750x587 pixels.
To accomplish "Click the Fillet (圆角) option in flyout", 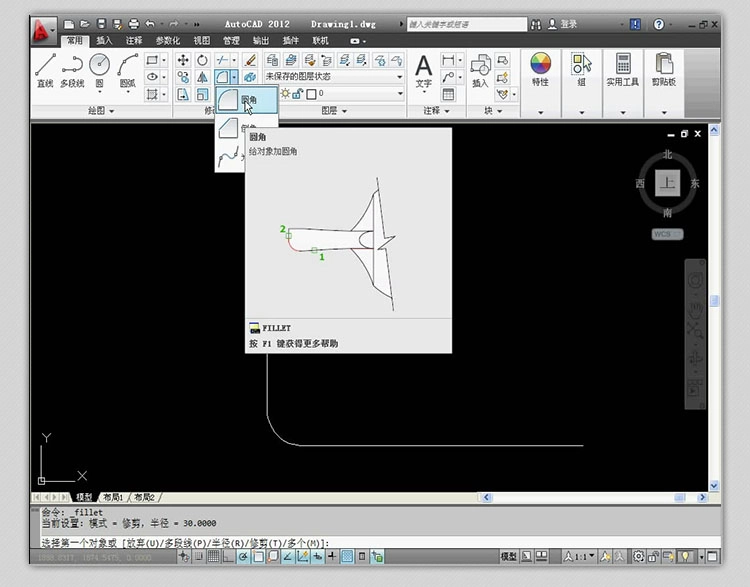I will tap(246, 100).
